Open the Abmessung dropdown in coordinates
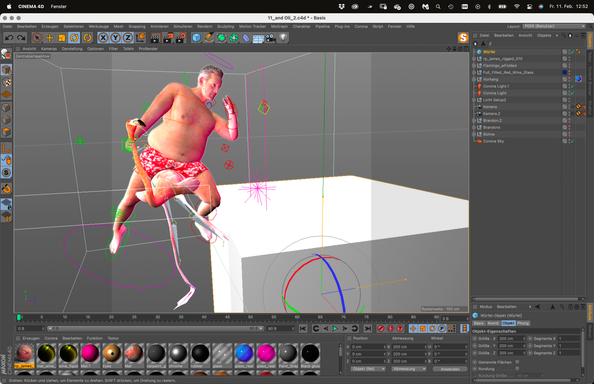594x384 pixels. (x=409, y=369)
